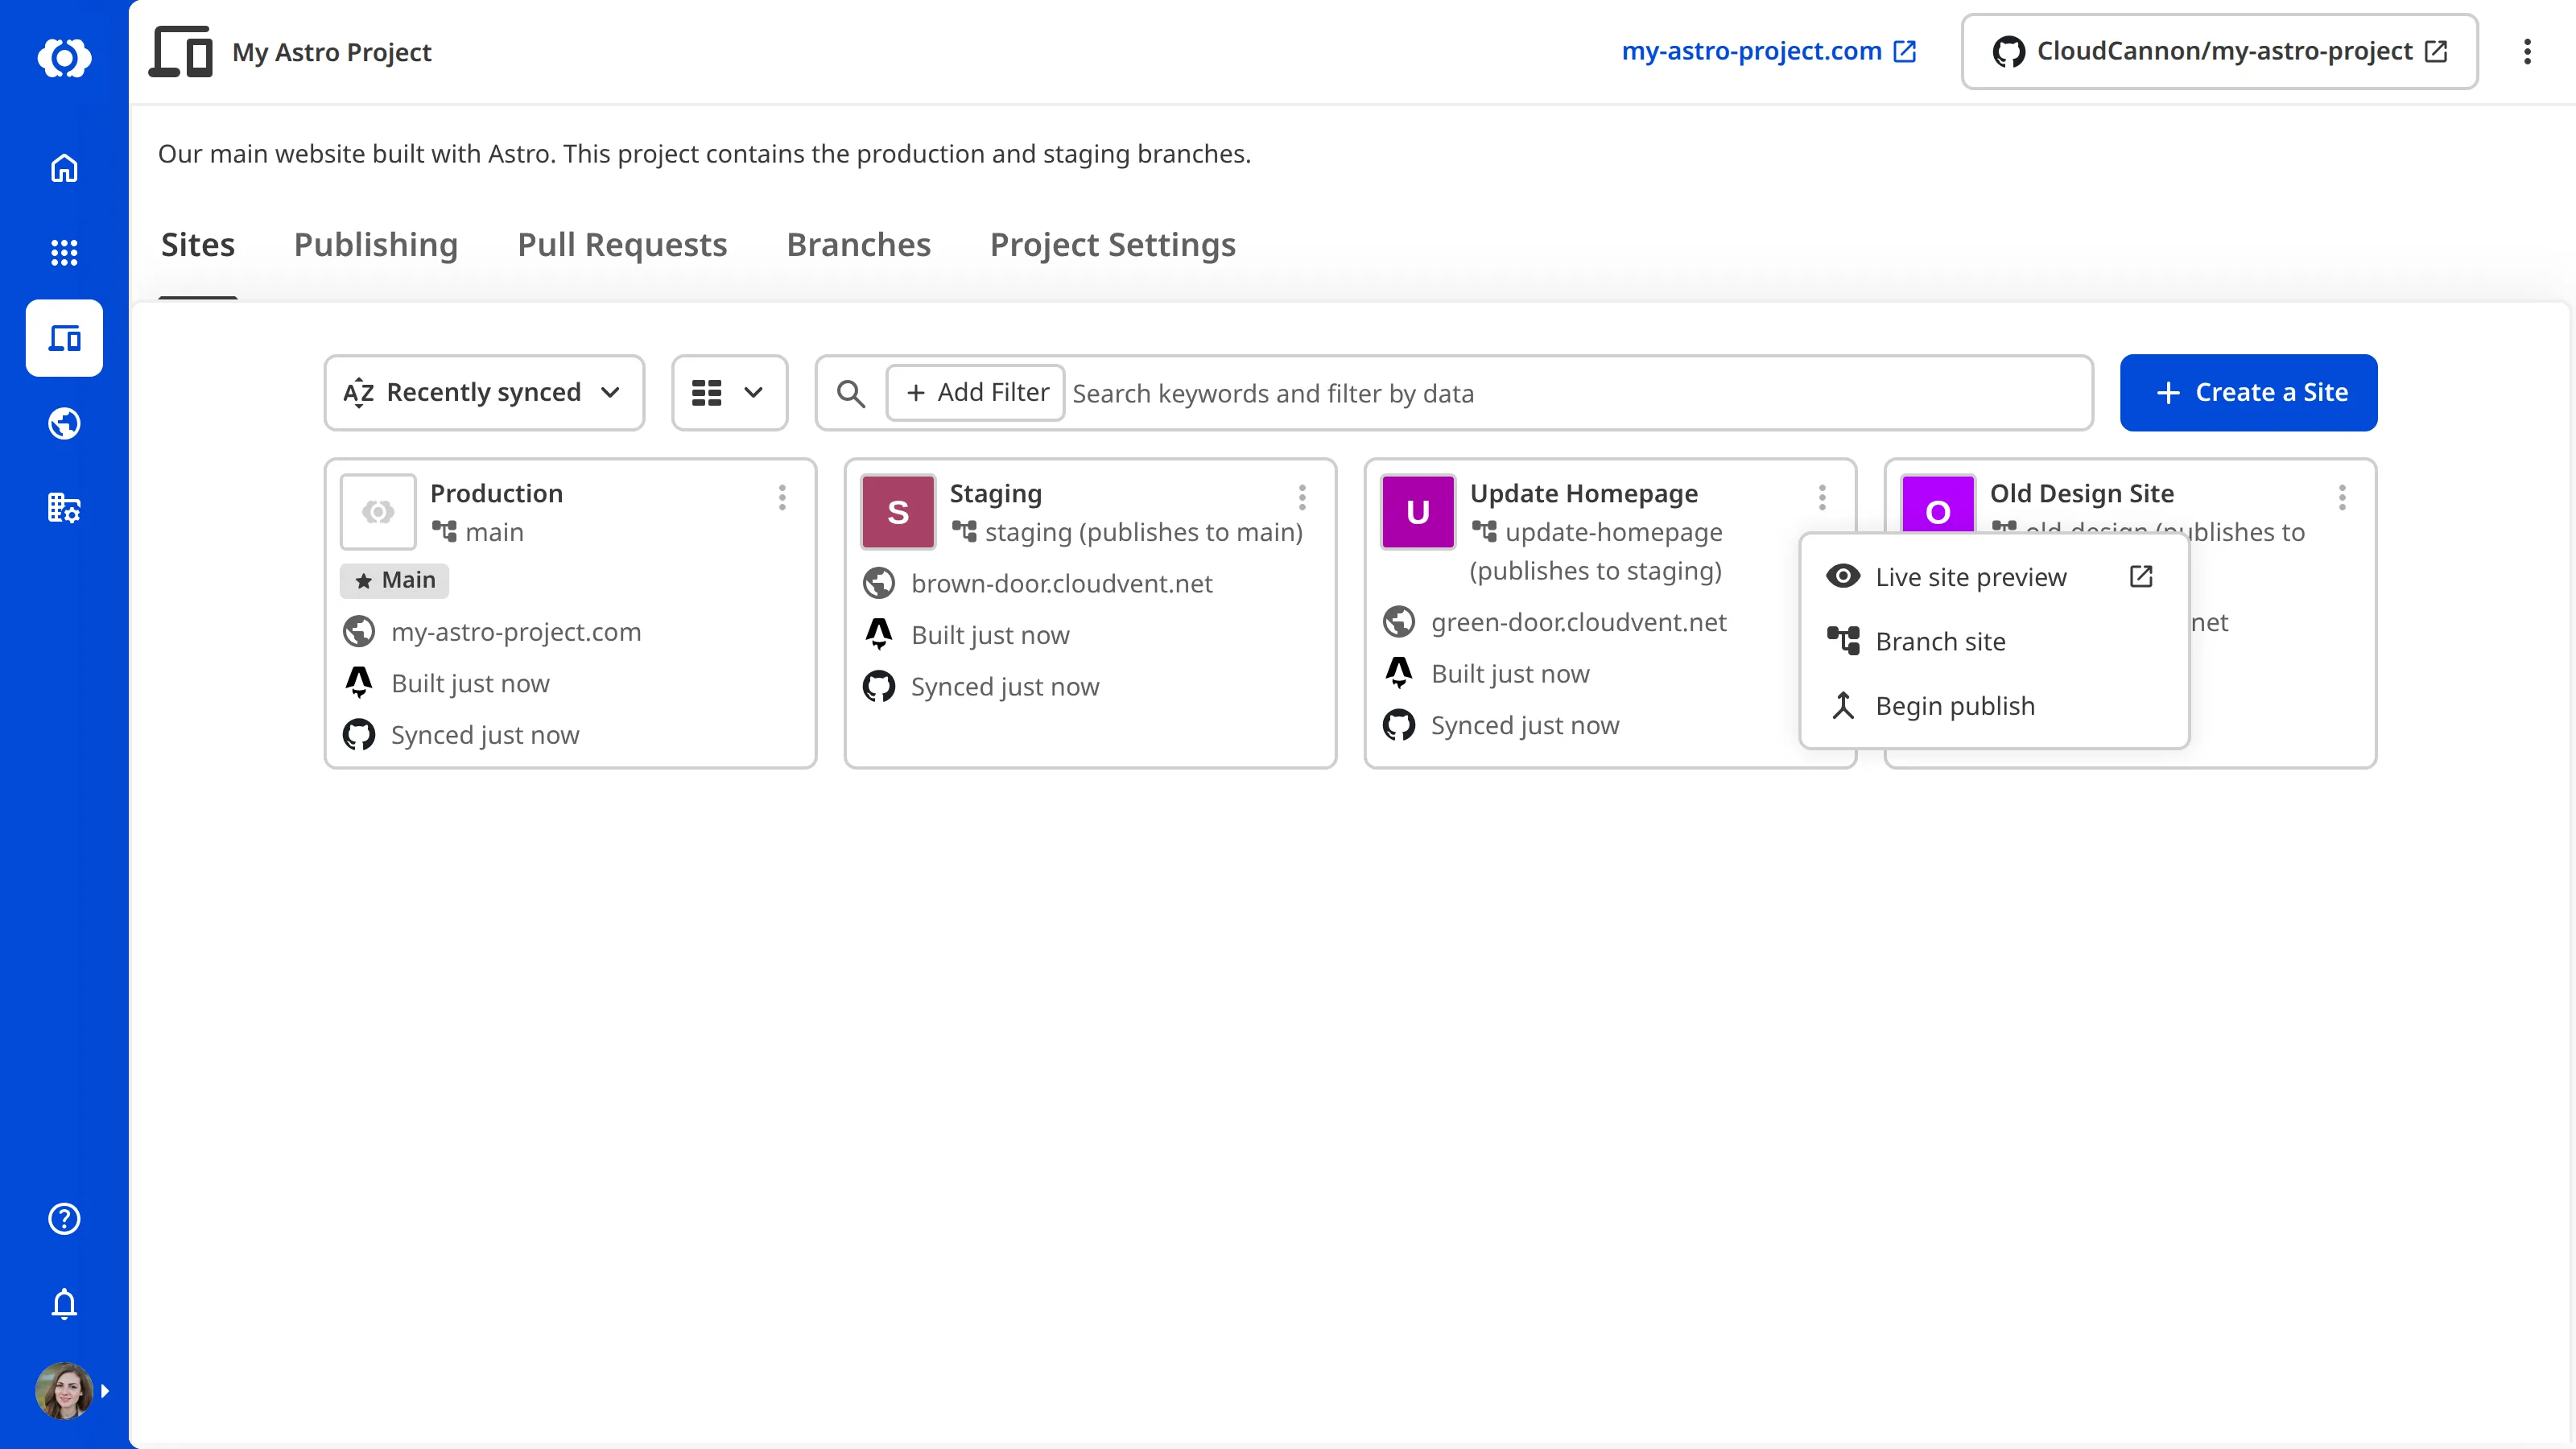Open the project options three-dot menu in the header
Viewport: 2576px width, 1449px height.
coord(2527,52)
